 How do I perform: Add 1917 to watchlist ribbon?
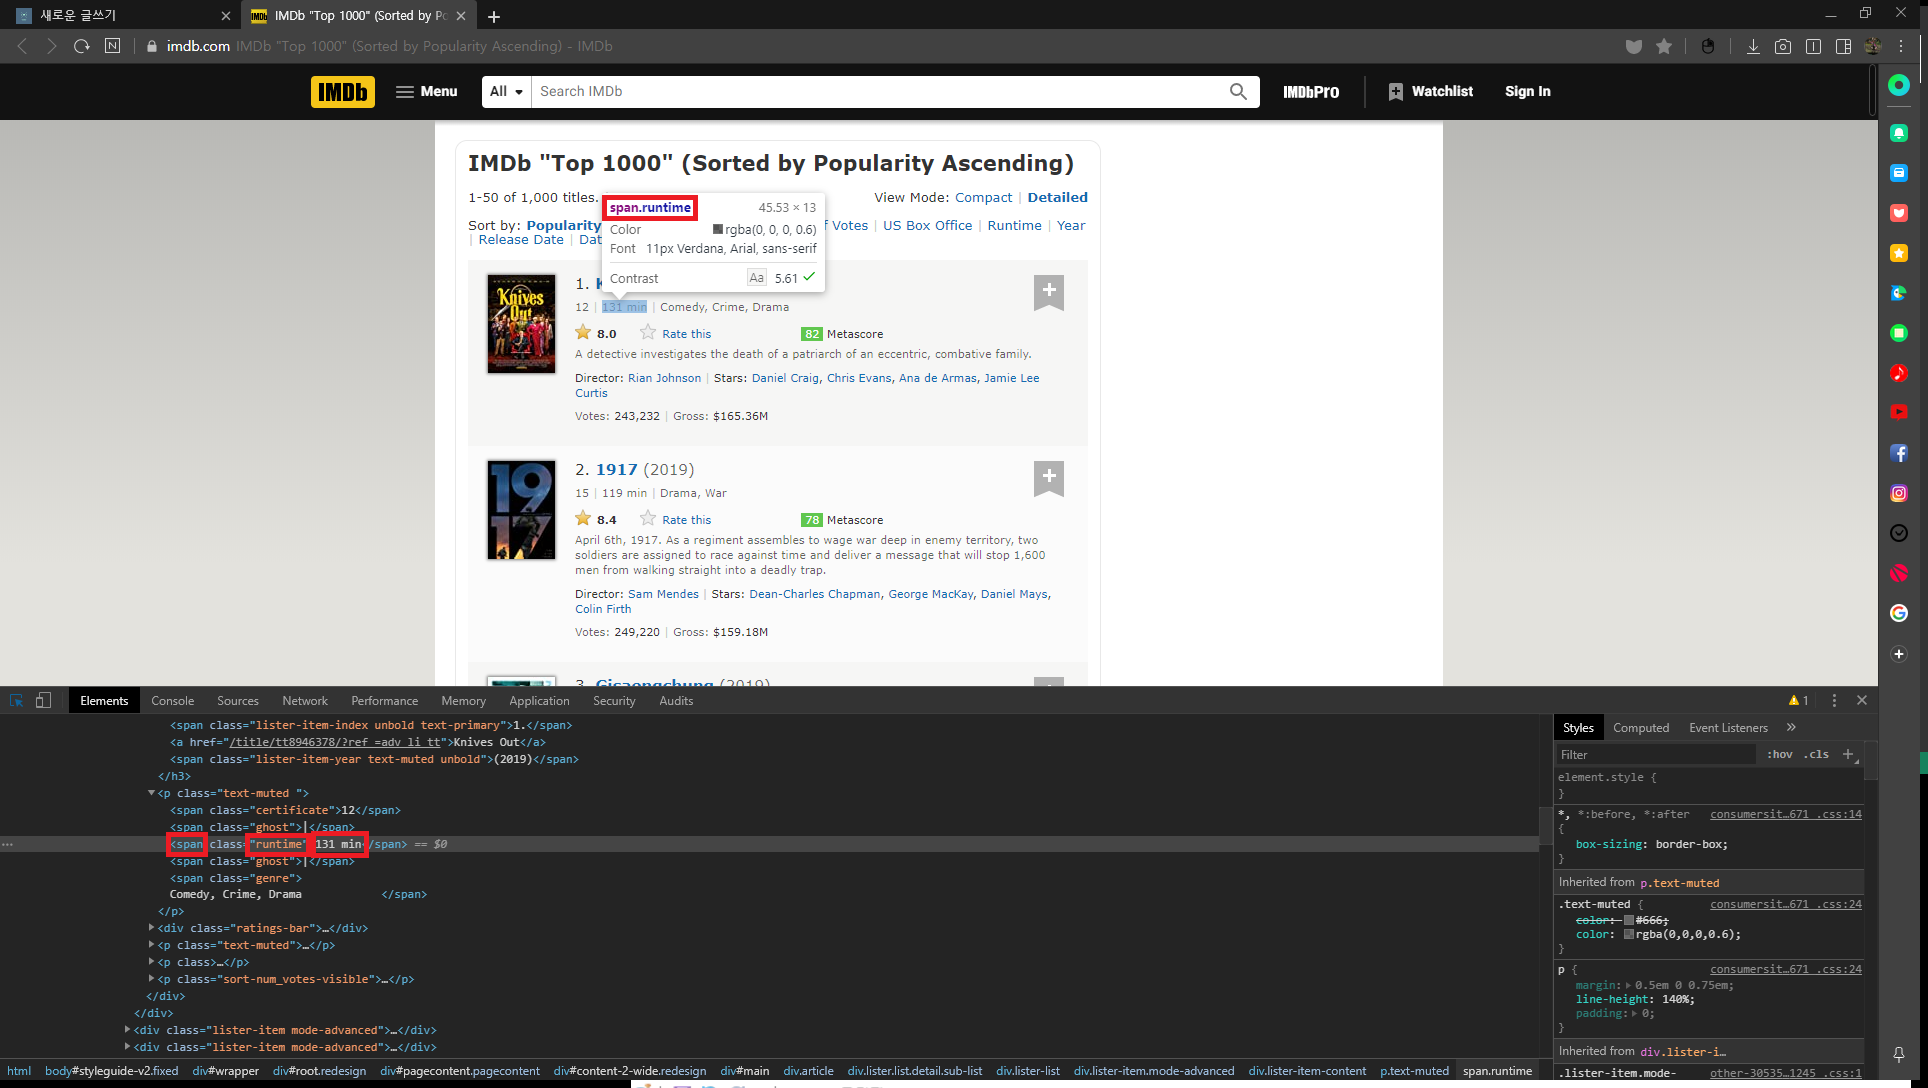click(1048, 477)
